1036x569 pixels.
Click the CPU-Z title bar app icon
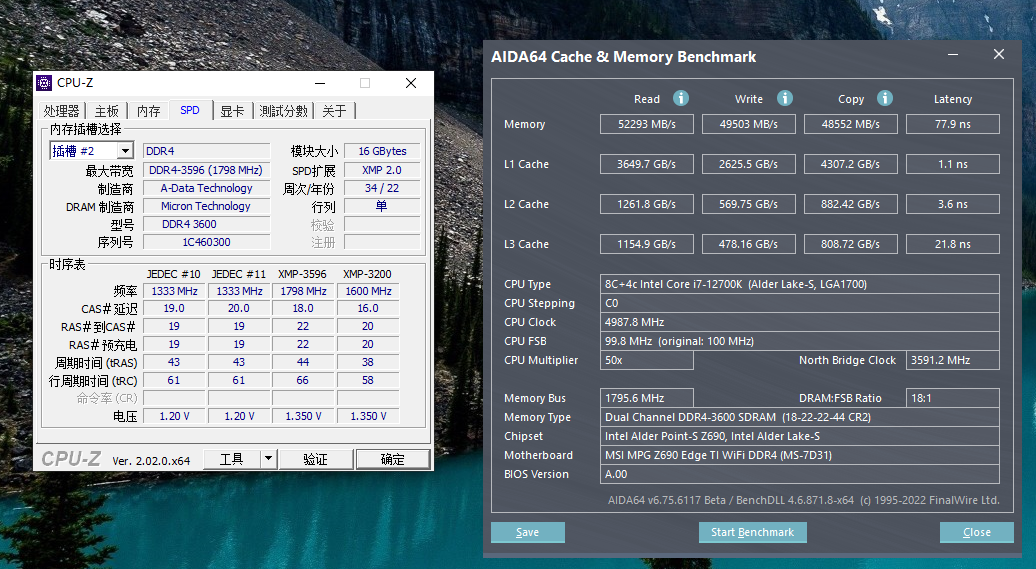point(44,83)
